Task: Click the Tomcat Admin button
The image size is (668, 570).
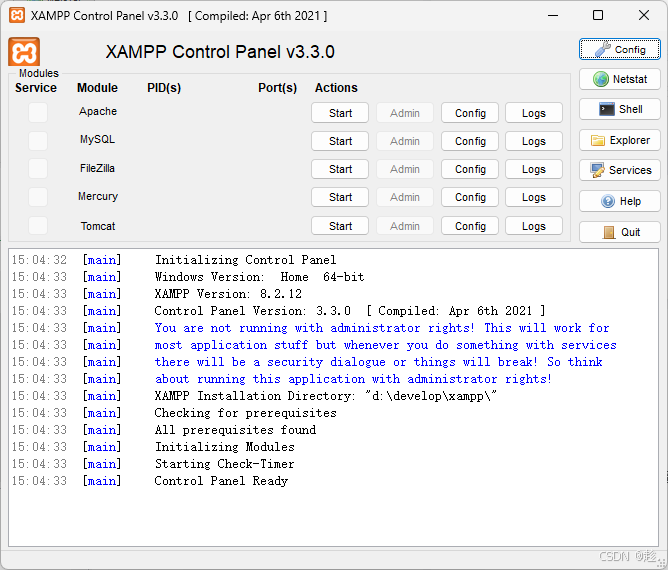Action: coord(405,226)
